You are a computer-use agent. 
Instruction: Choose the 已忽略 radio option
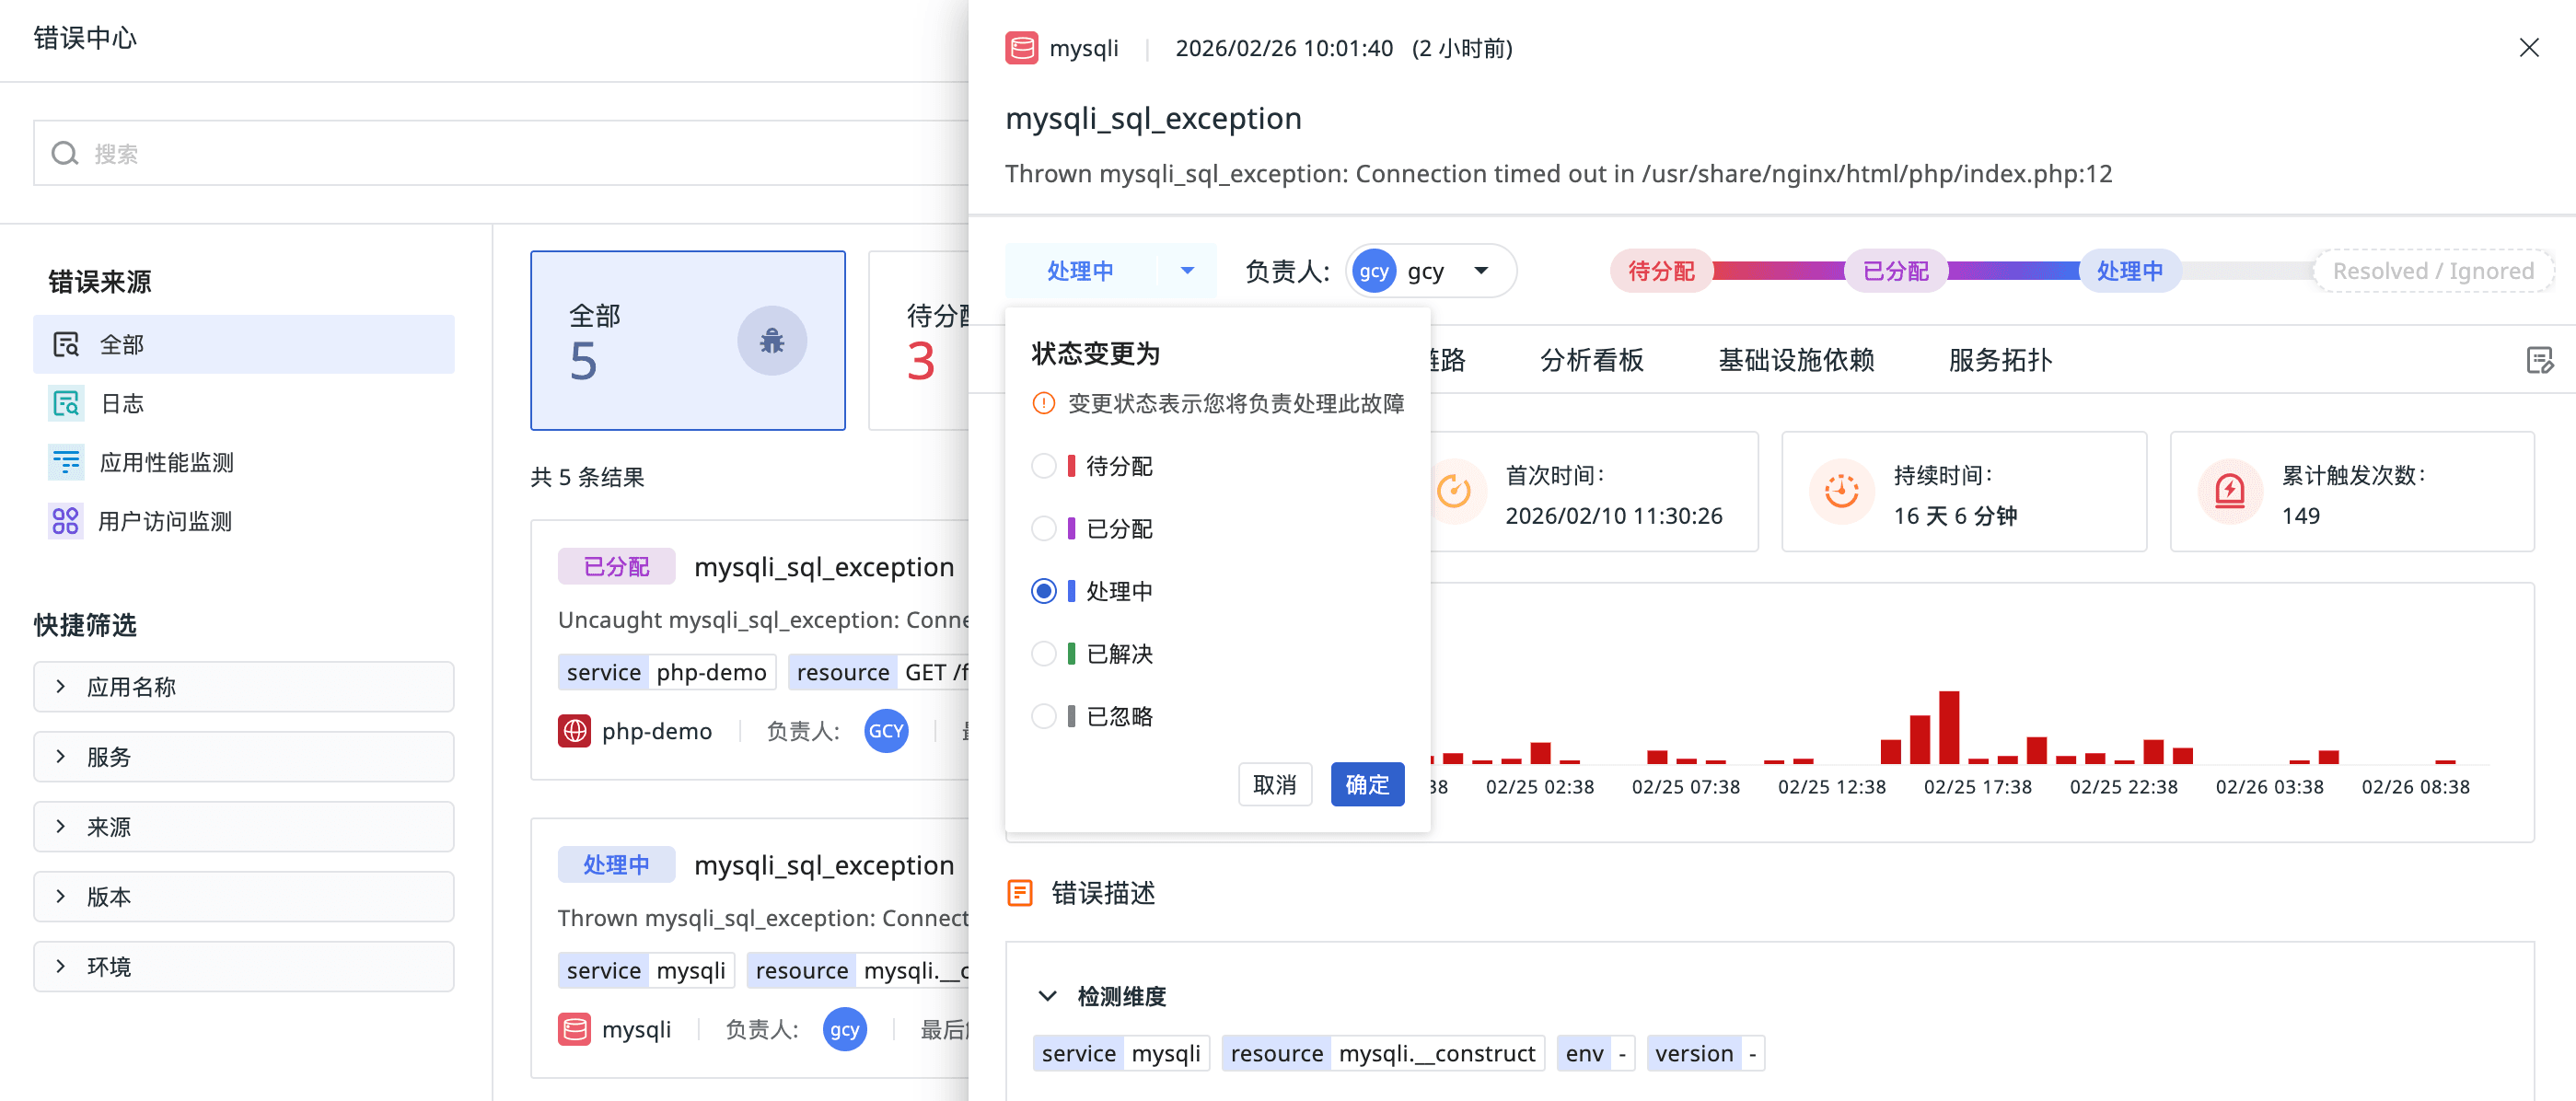(1043, 716)
